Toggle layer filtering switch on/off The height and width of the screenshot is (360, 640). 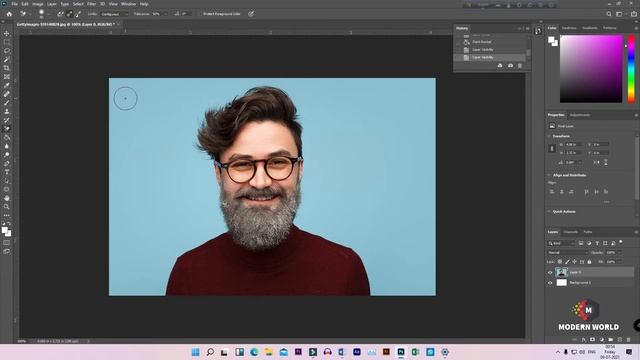(x=621, y=242)
